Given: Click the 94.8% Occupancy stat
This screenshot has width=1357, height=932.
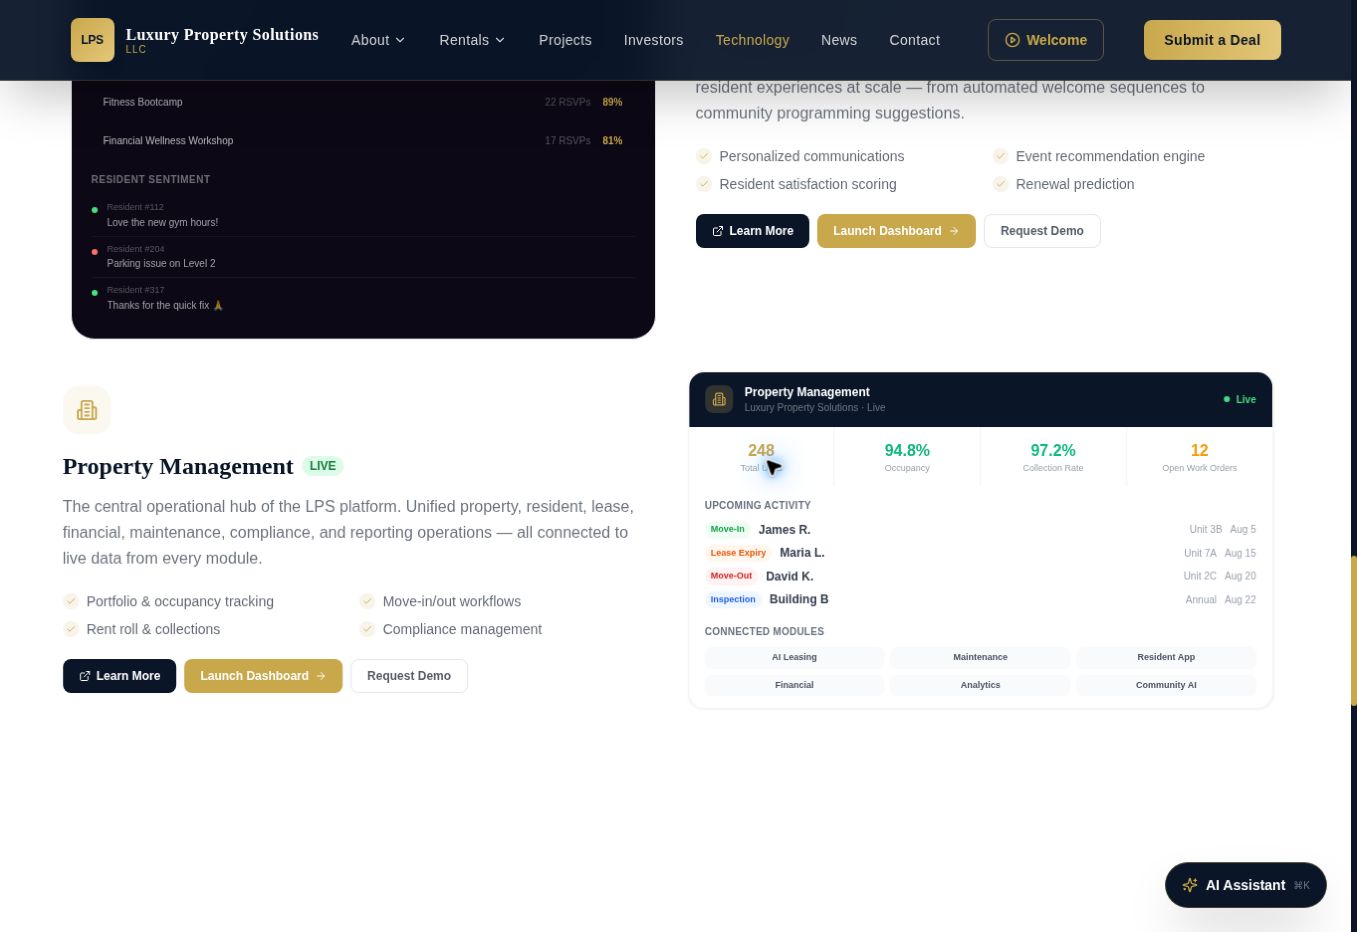Looking at the screenshot, I should point(907,457).
